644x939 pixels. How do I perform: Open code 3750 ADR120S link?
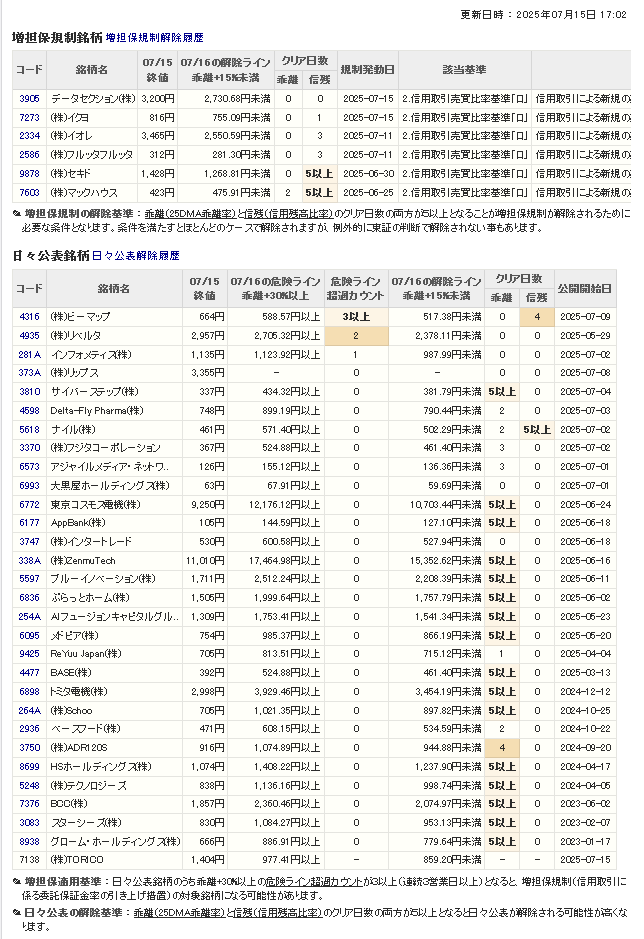click(x=29, y=747)
